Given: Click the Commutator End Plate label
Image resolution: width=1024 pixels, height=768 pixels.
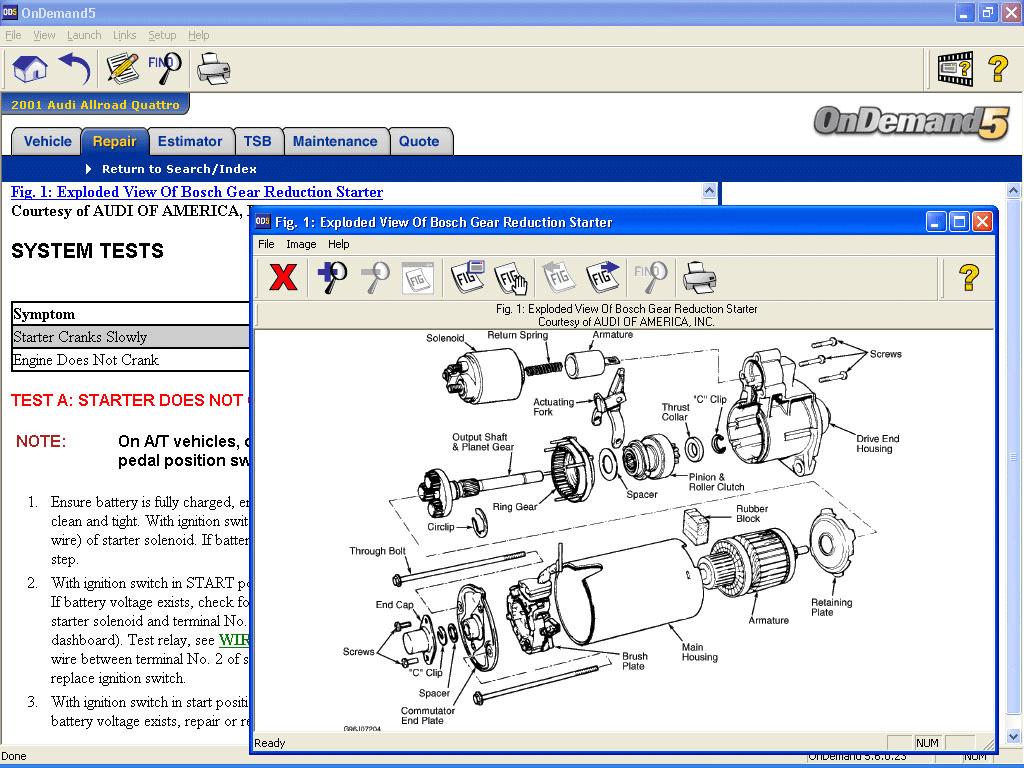Looking at the screenshot, I should point(428,715).
